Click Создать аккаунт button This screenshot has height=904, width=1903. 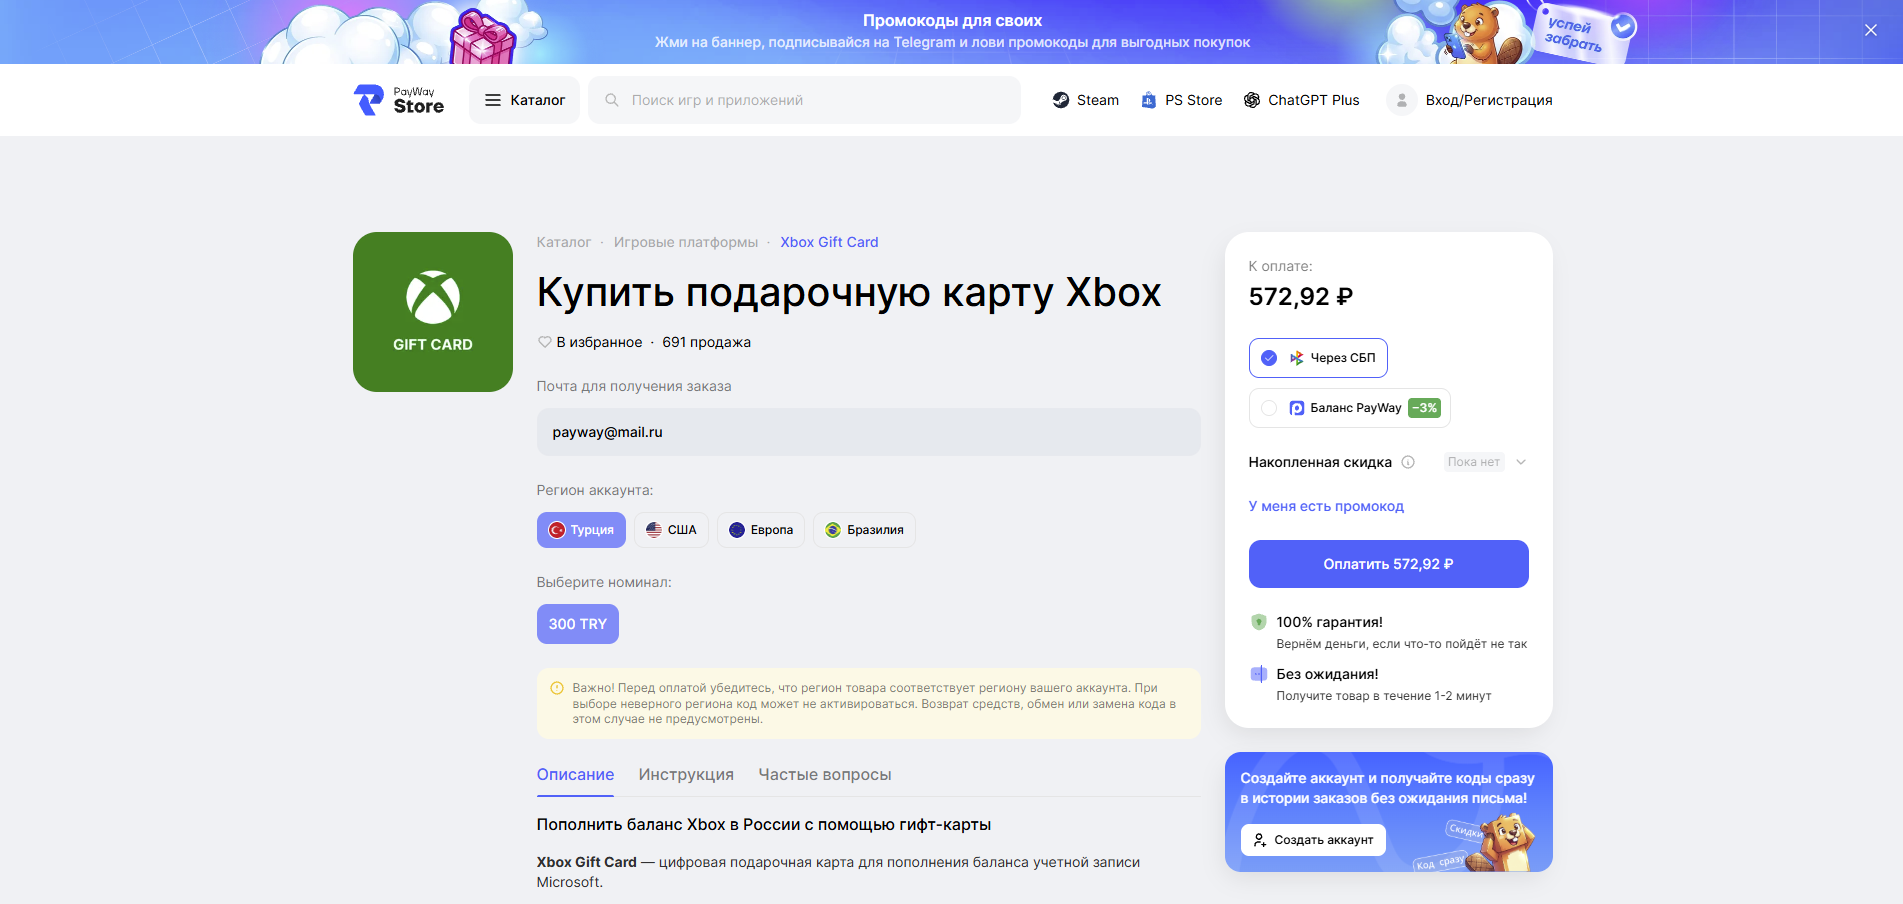coord(1313,840)
